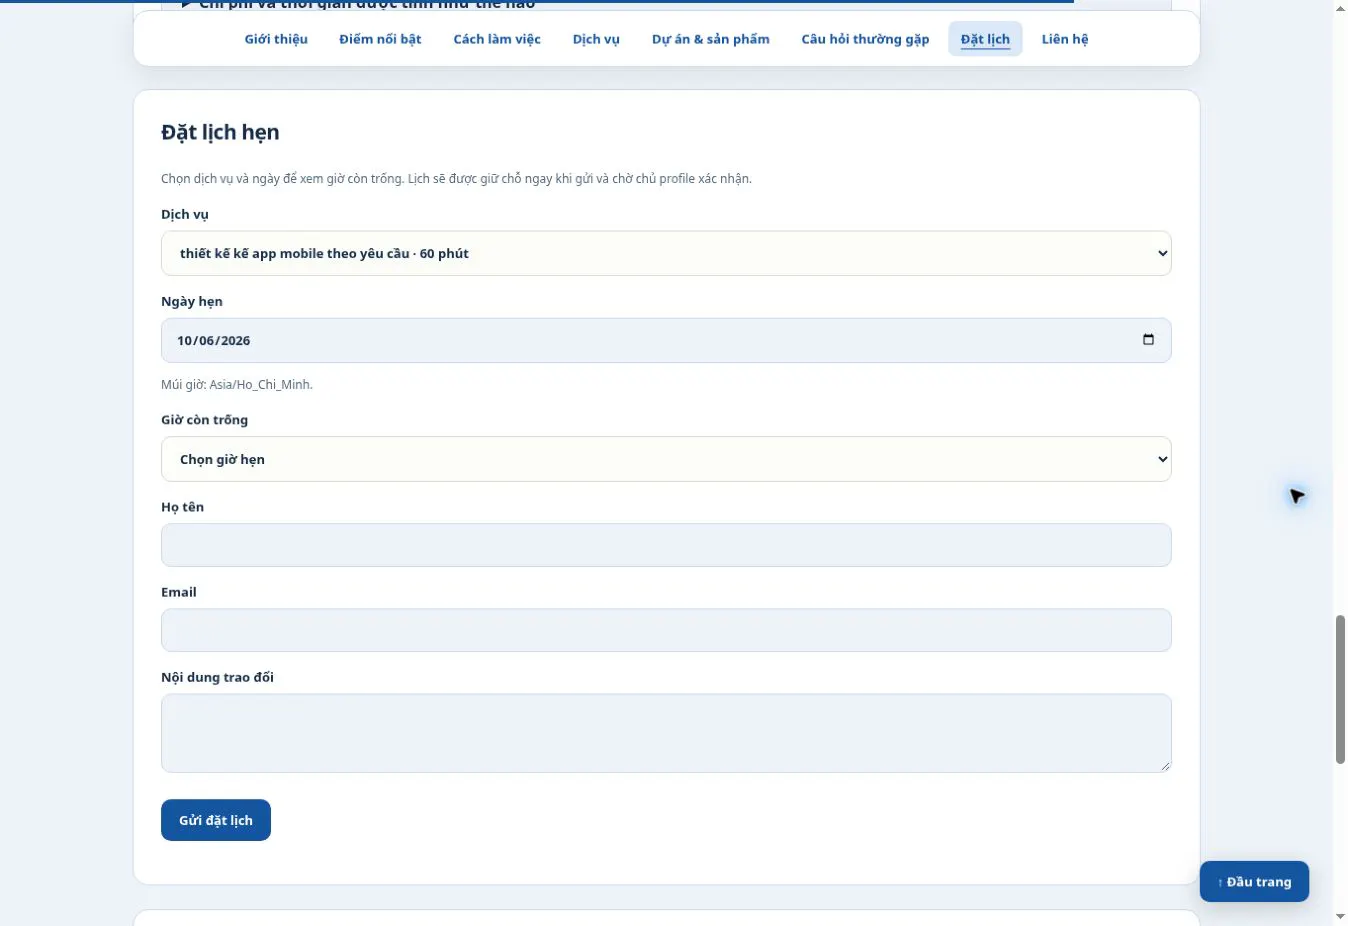The height and width of the screenshot is (926, 1348).
Task: Submit with the Gửi đặt lịch button
Action: (216, 820)
